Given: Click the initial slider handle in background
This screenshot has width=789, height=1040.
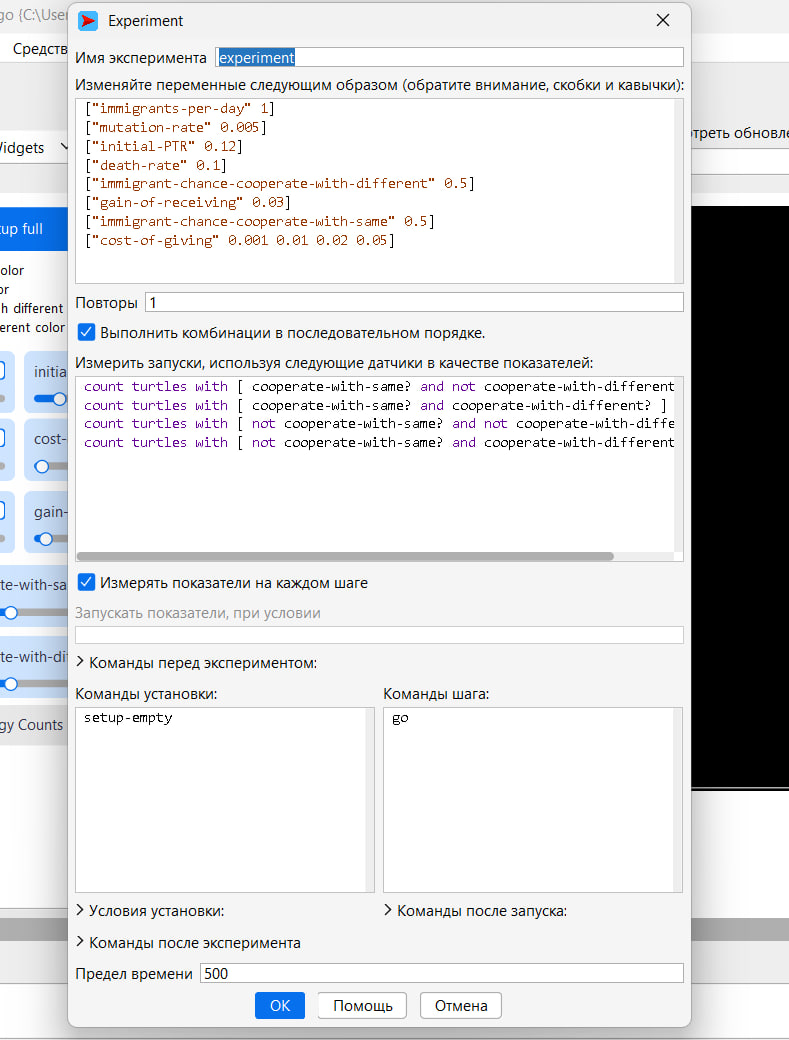Looking at the screenshot, I should tap(60, 398).
